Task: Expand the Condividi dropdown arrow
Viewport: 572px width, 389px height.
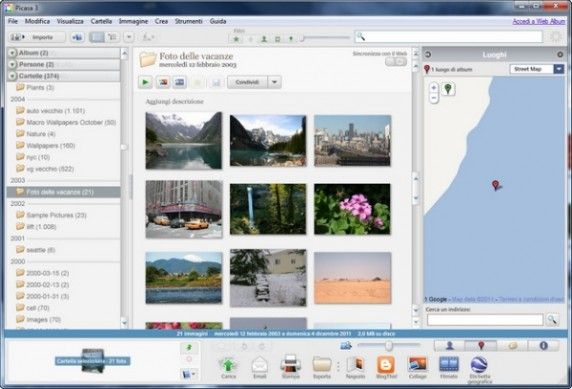Action: 274,82
